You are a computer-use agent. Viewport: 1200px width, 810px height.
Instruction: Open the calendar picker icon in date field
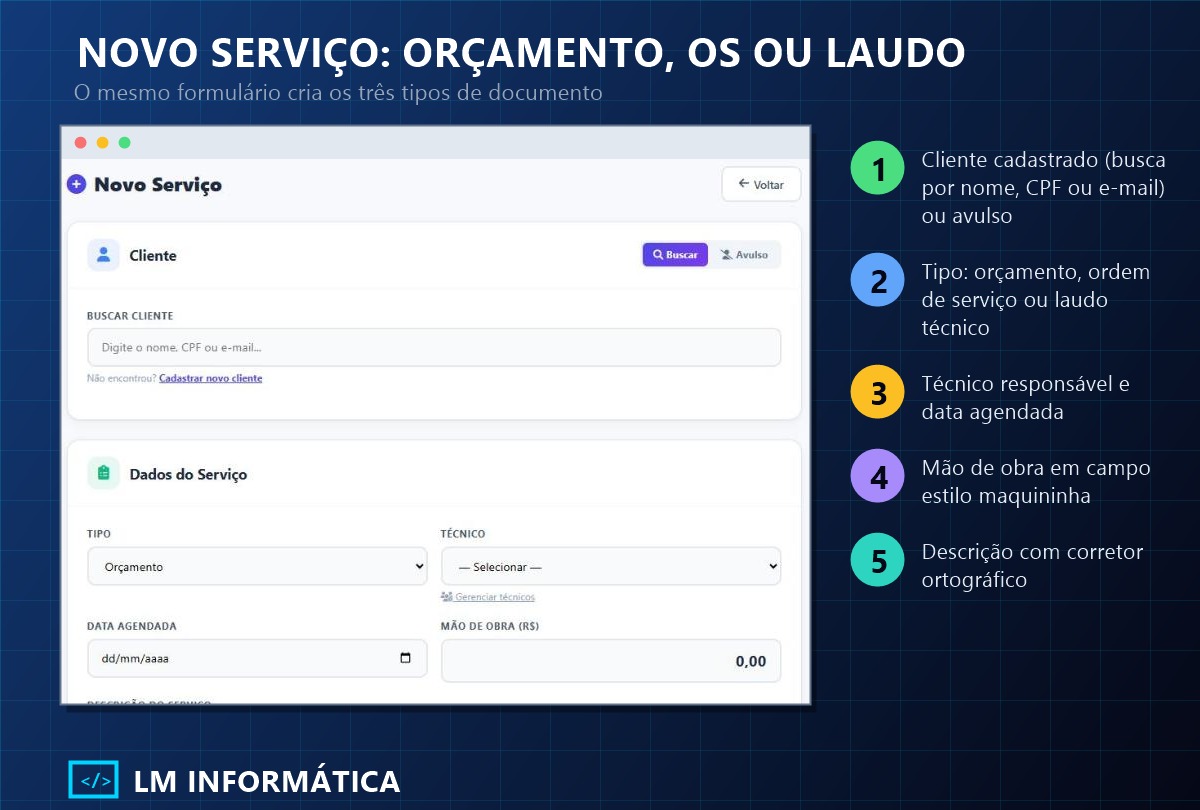coord(405,658)
